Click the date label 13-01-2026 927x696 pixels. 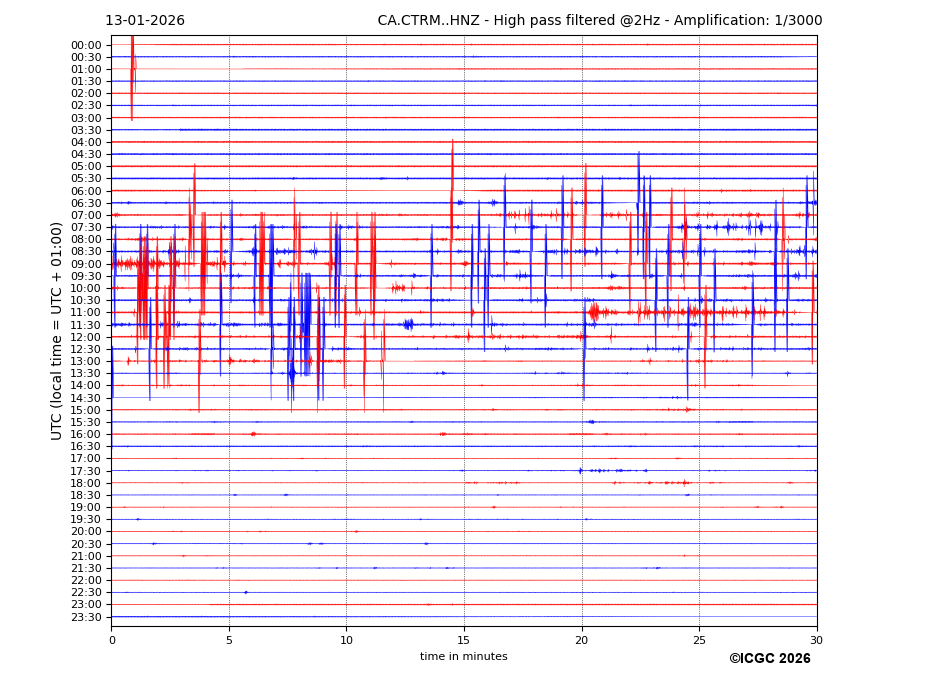pyautogui.click(x=145, y=21)
